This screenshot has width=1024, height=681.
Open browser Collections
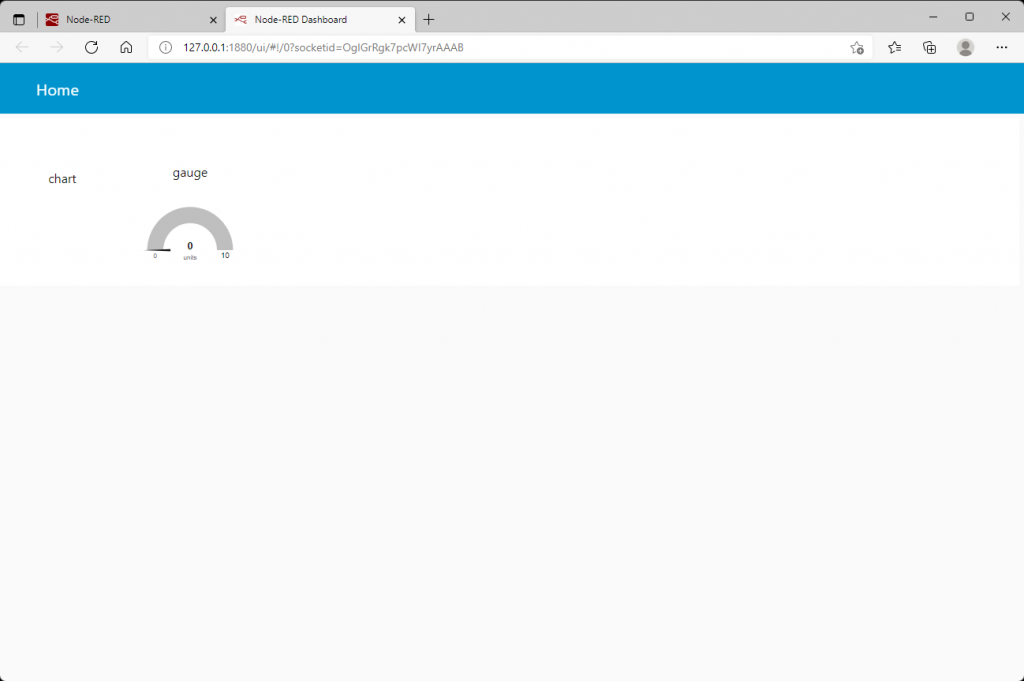[929, 48]
